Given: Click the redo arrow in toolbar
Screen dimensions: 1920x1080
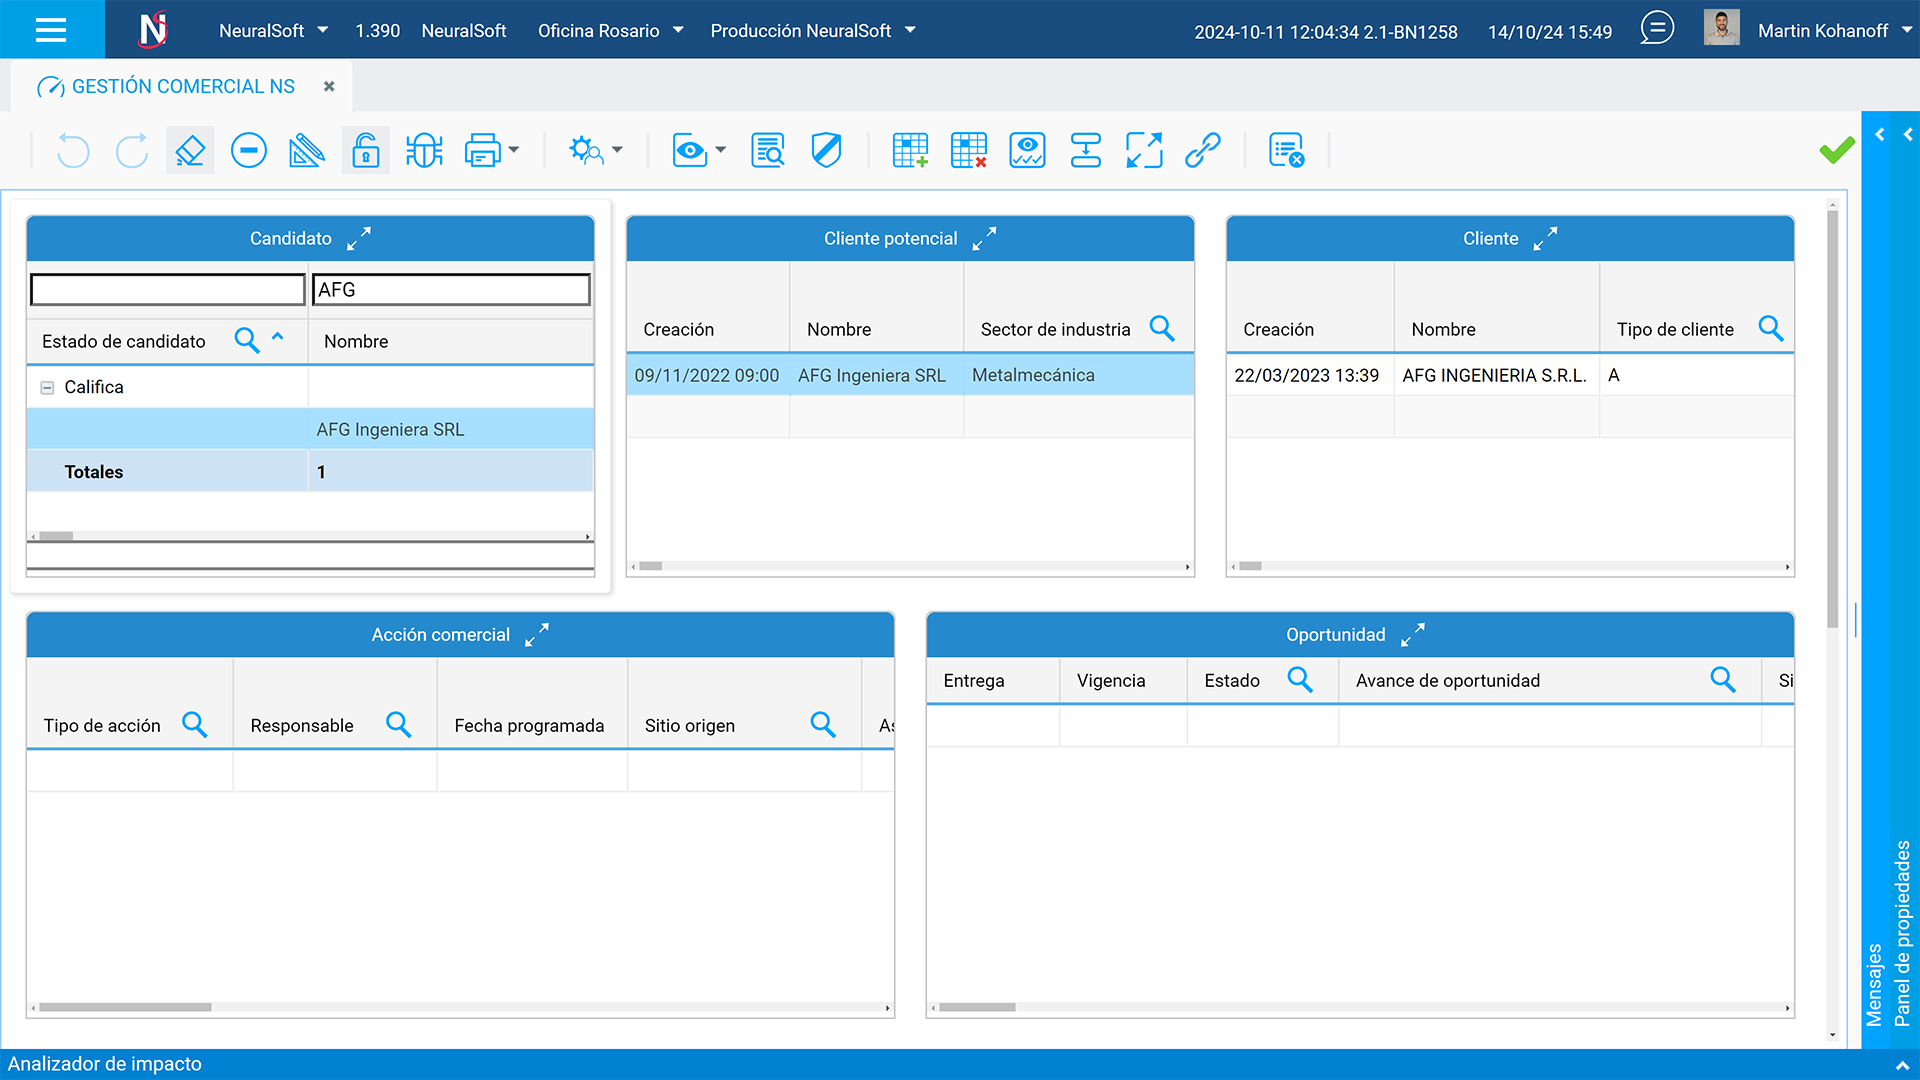Looking at the screenshot, I should [131, 151].
